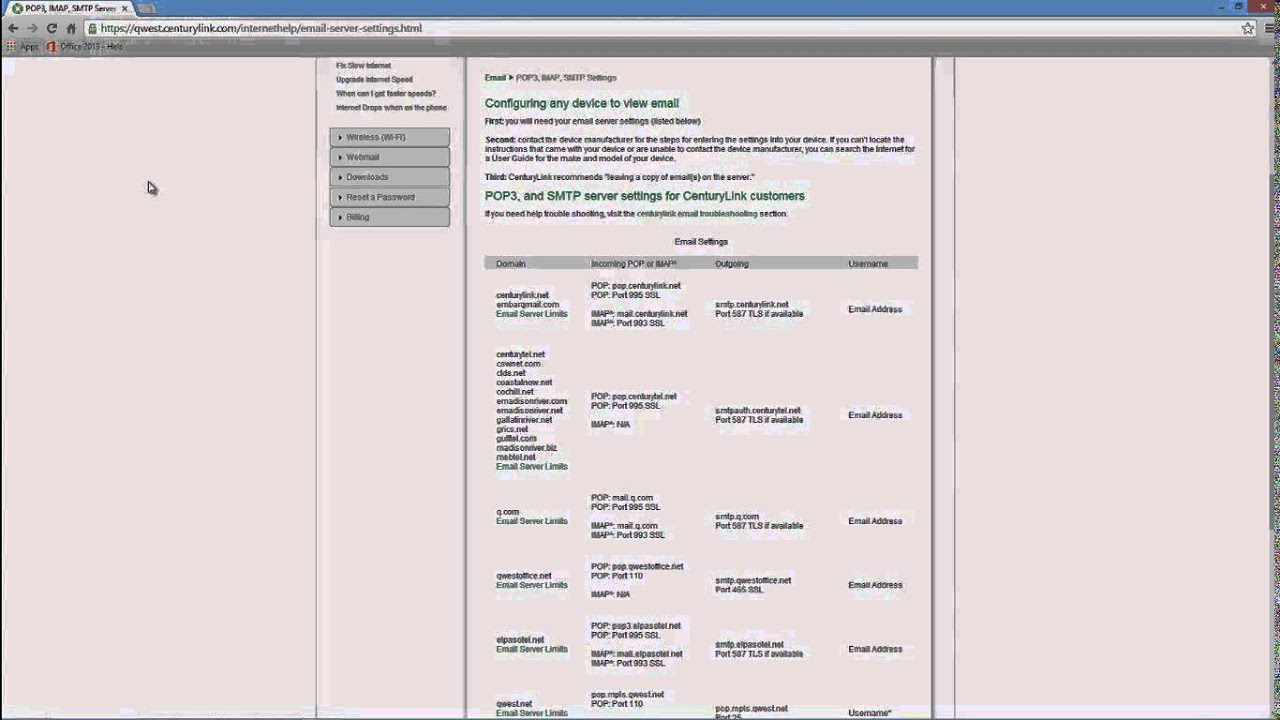Click the 'Incoming POP or IMAP*' column header
The height and width of the screenshot is (720, 1280).
(634, 264)
